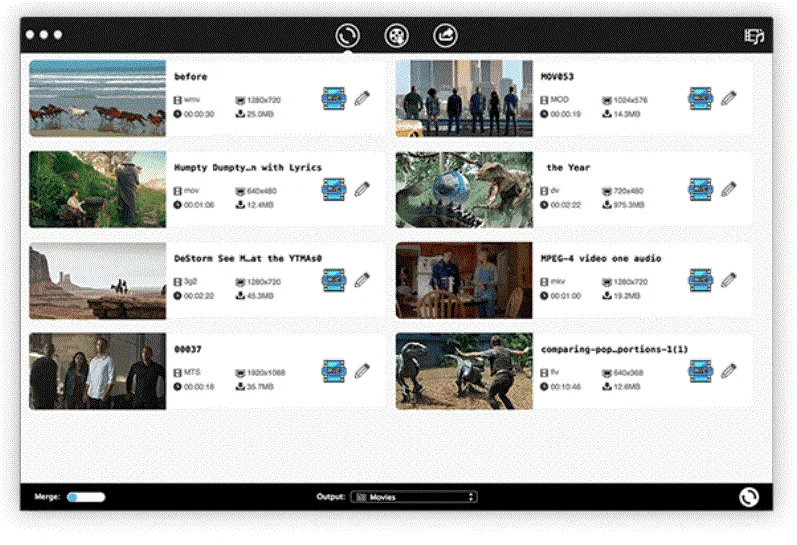Click 'Humpty Dumpty…n with Lyrics' title
The width and height of the screenshot is (797, 545).
(x=248, y=168)
